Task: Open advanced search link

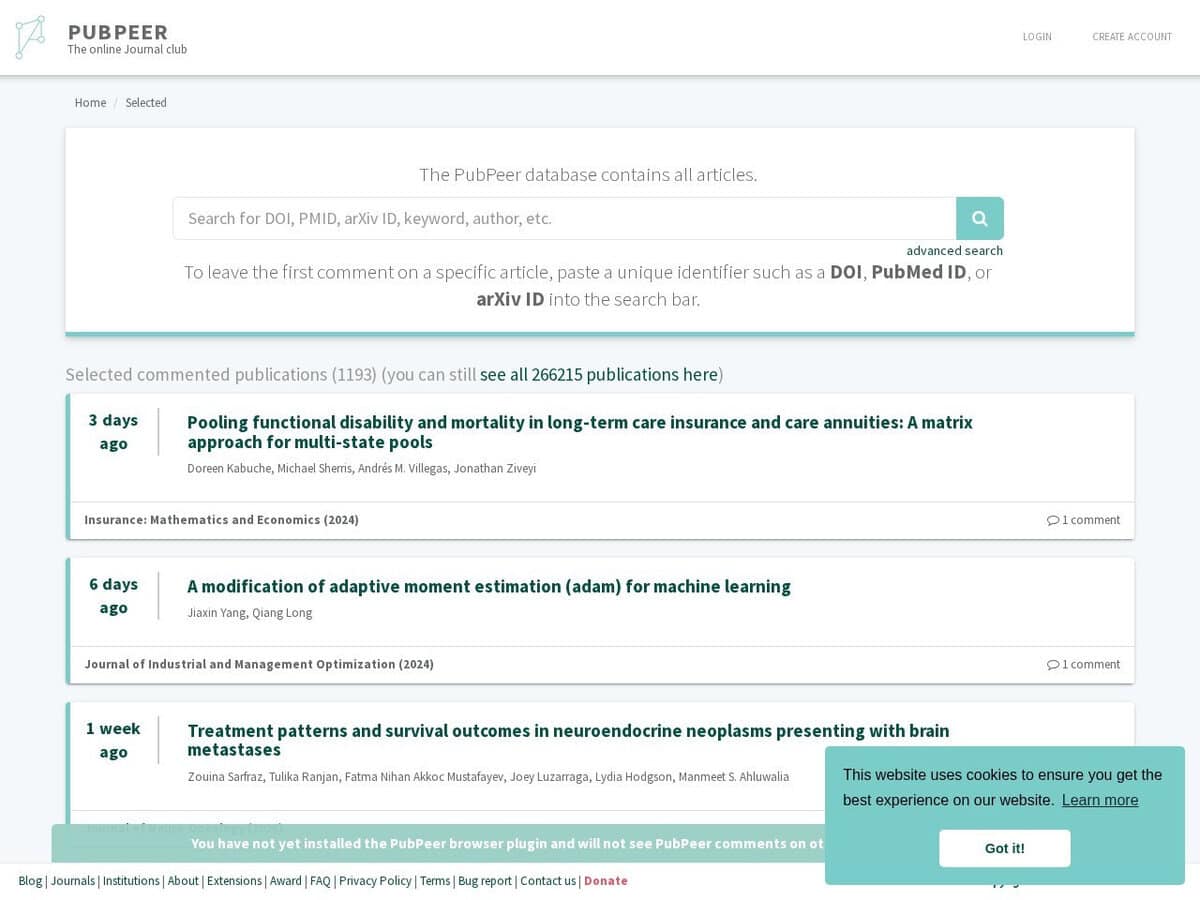Action: tap(954, 251)
